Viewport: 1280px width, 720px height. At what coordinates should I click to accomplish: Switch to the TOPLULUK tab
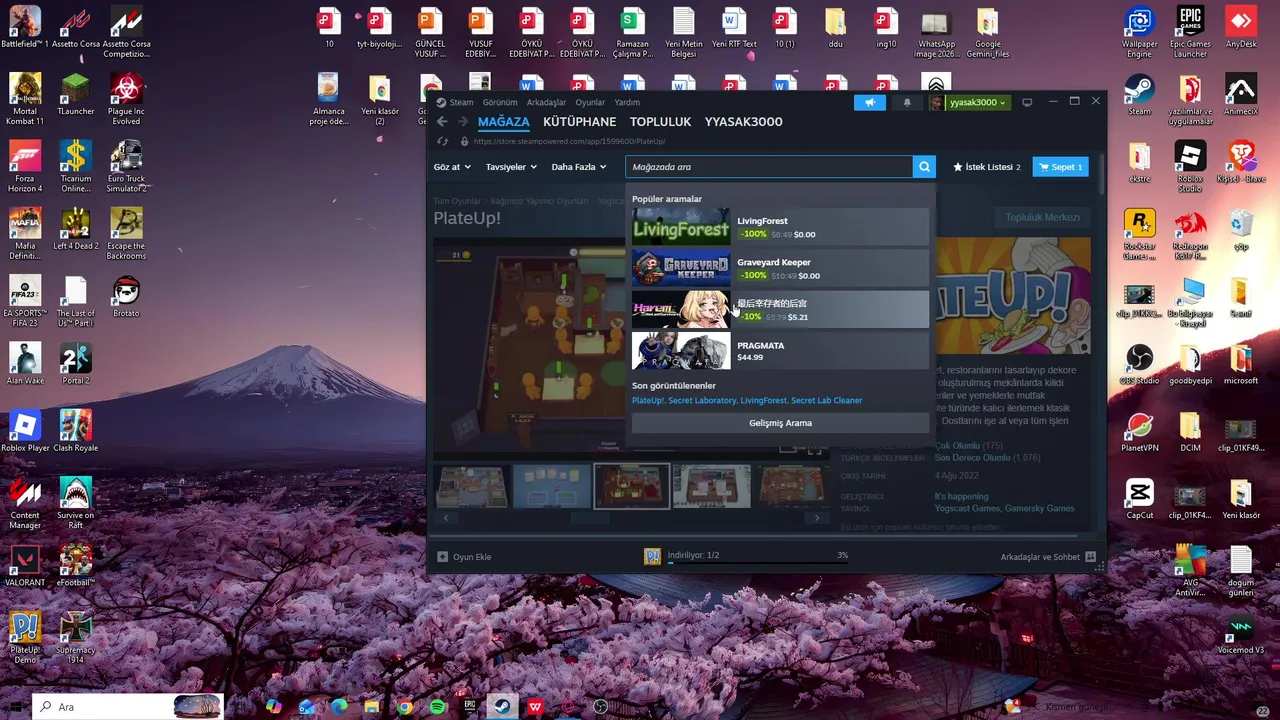pyautogui.click(x=660, y=122)
